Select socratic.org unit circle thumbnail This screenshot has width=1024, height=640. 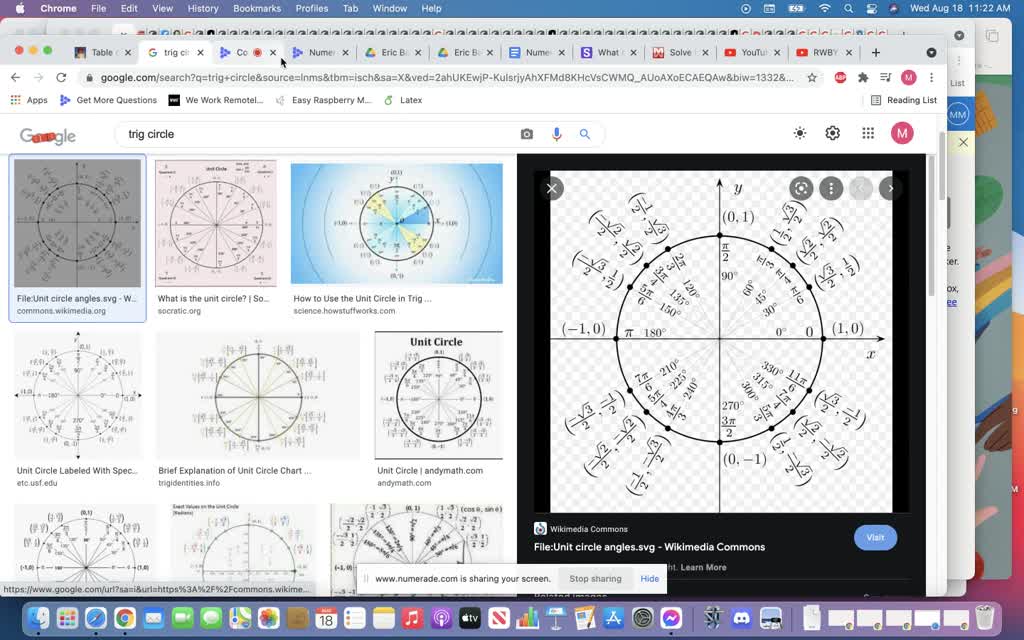216,223
